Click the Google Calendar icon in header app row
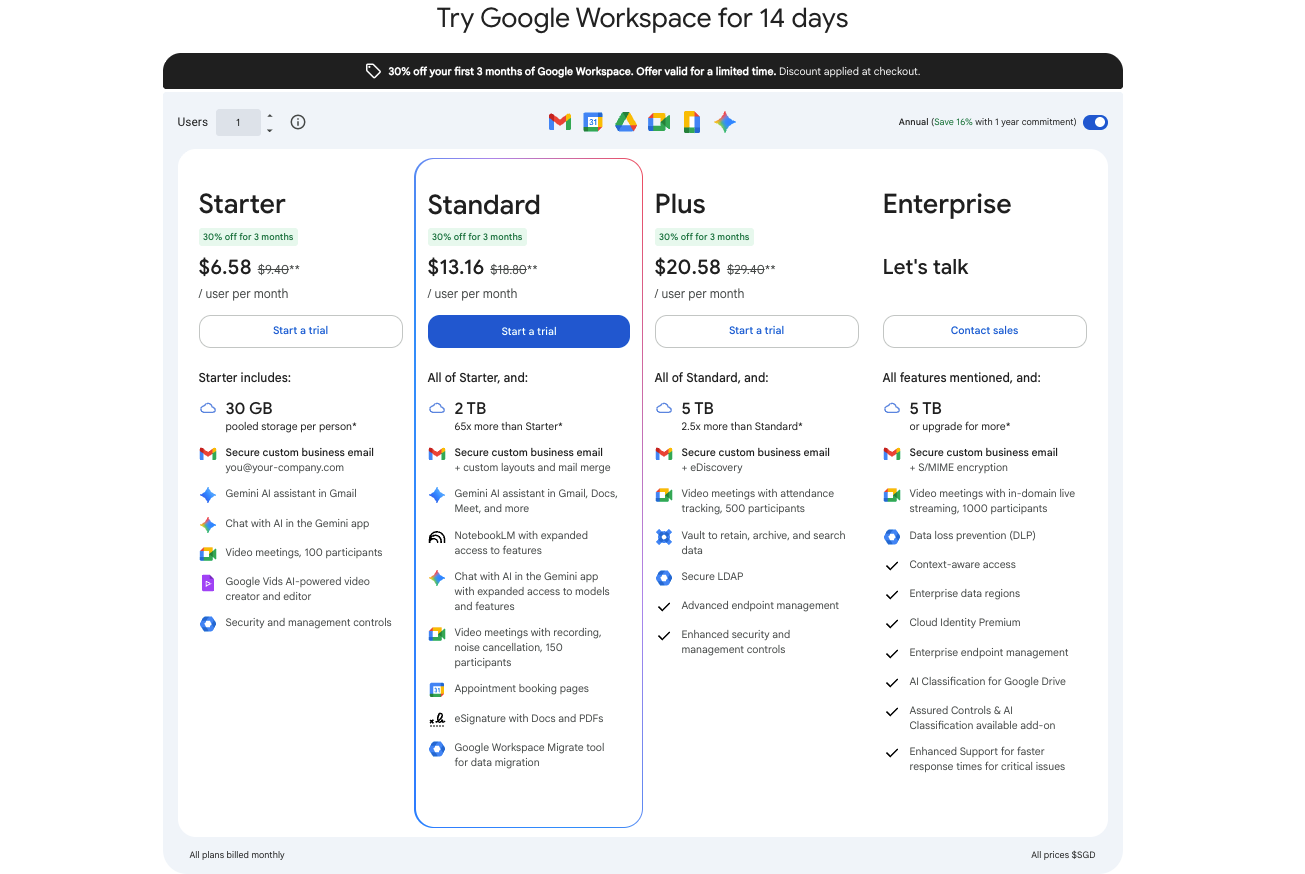This screenshot has height=874, width=1305. click(593, 122)
